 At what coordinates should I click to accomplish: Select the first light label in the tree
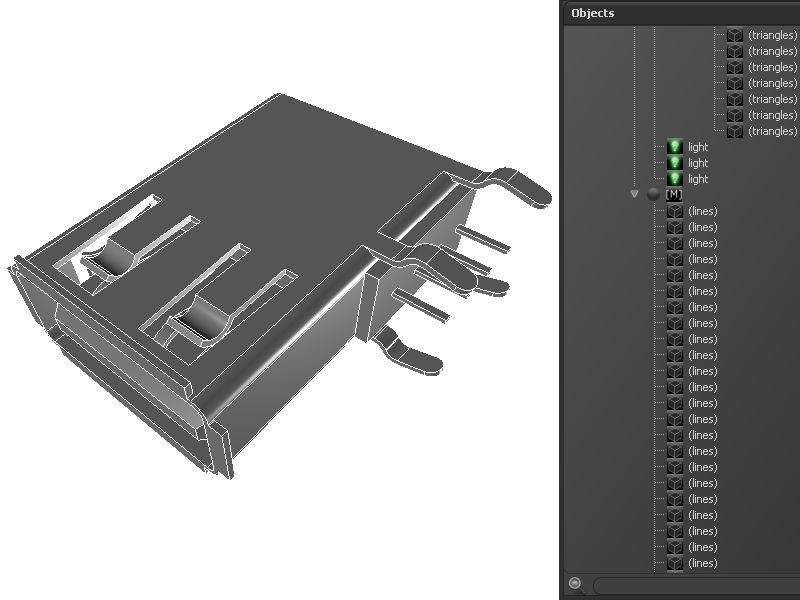pos(697,147)
